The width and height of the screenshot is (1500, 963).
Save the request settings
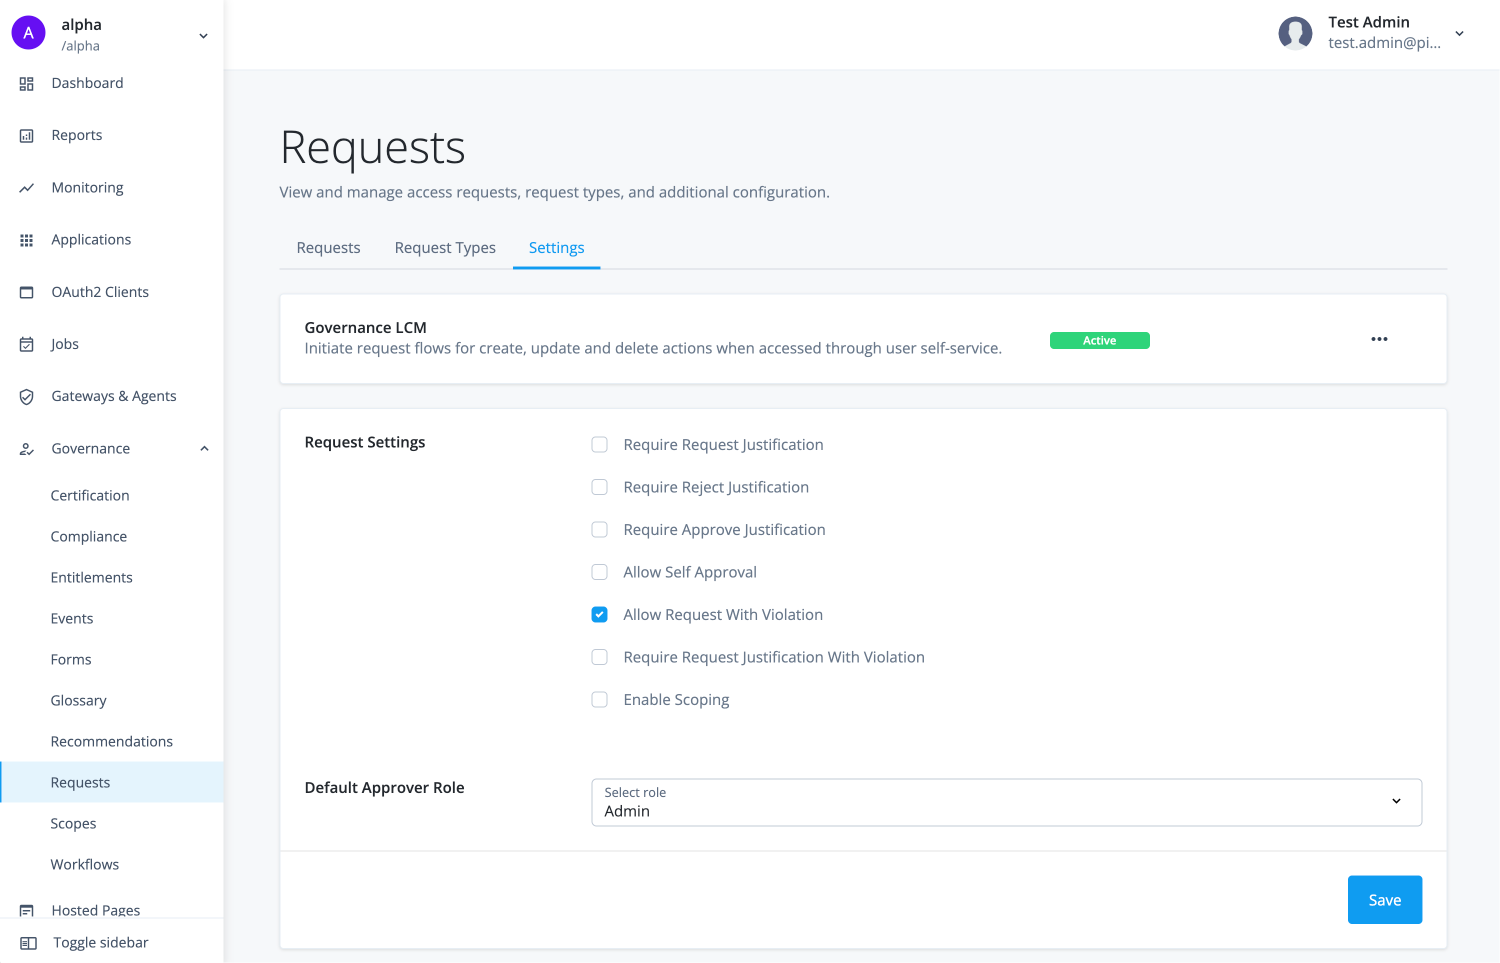coord(1384,899)
